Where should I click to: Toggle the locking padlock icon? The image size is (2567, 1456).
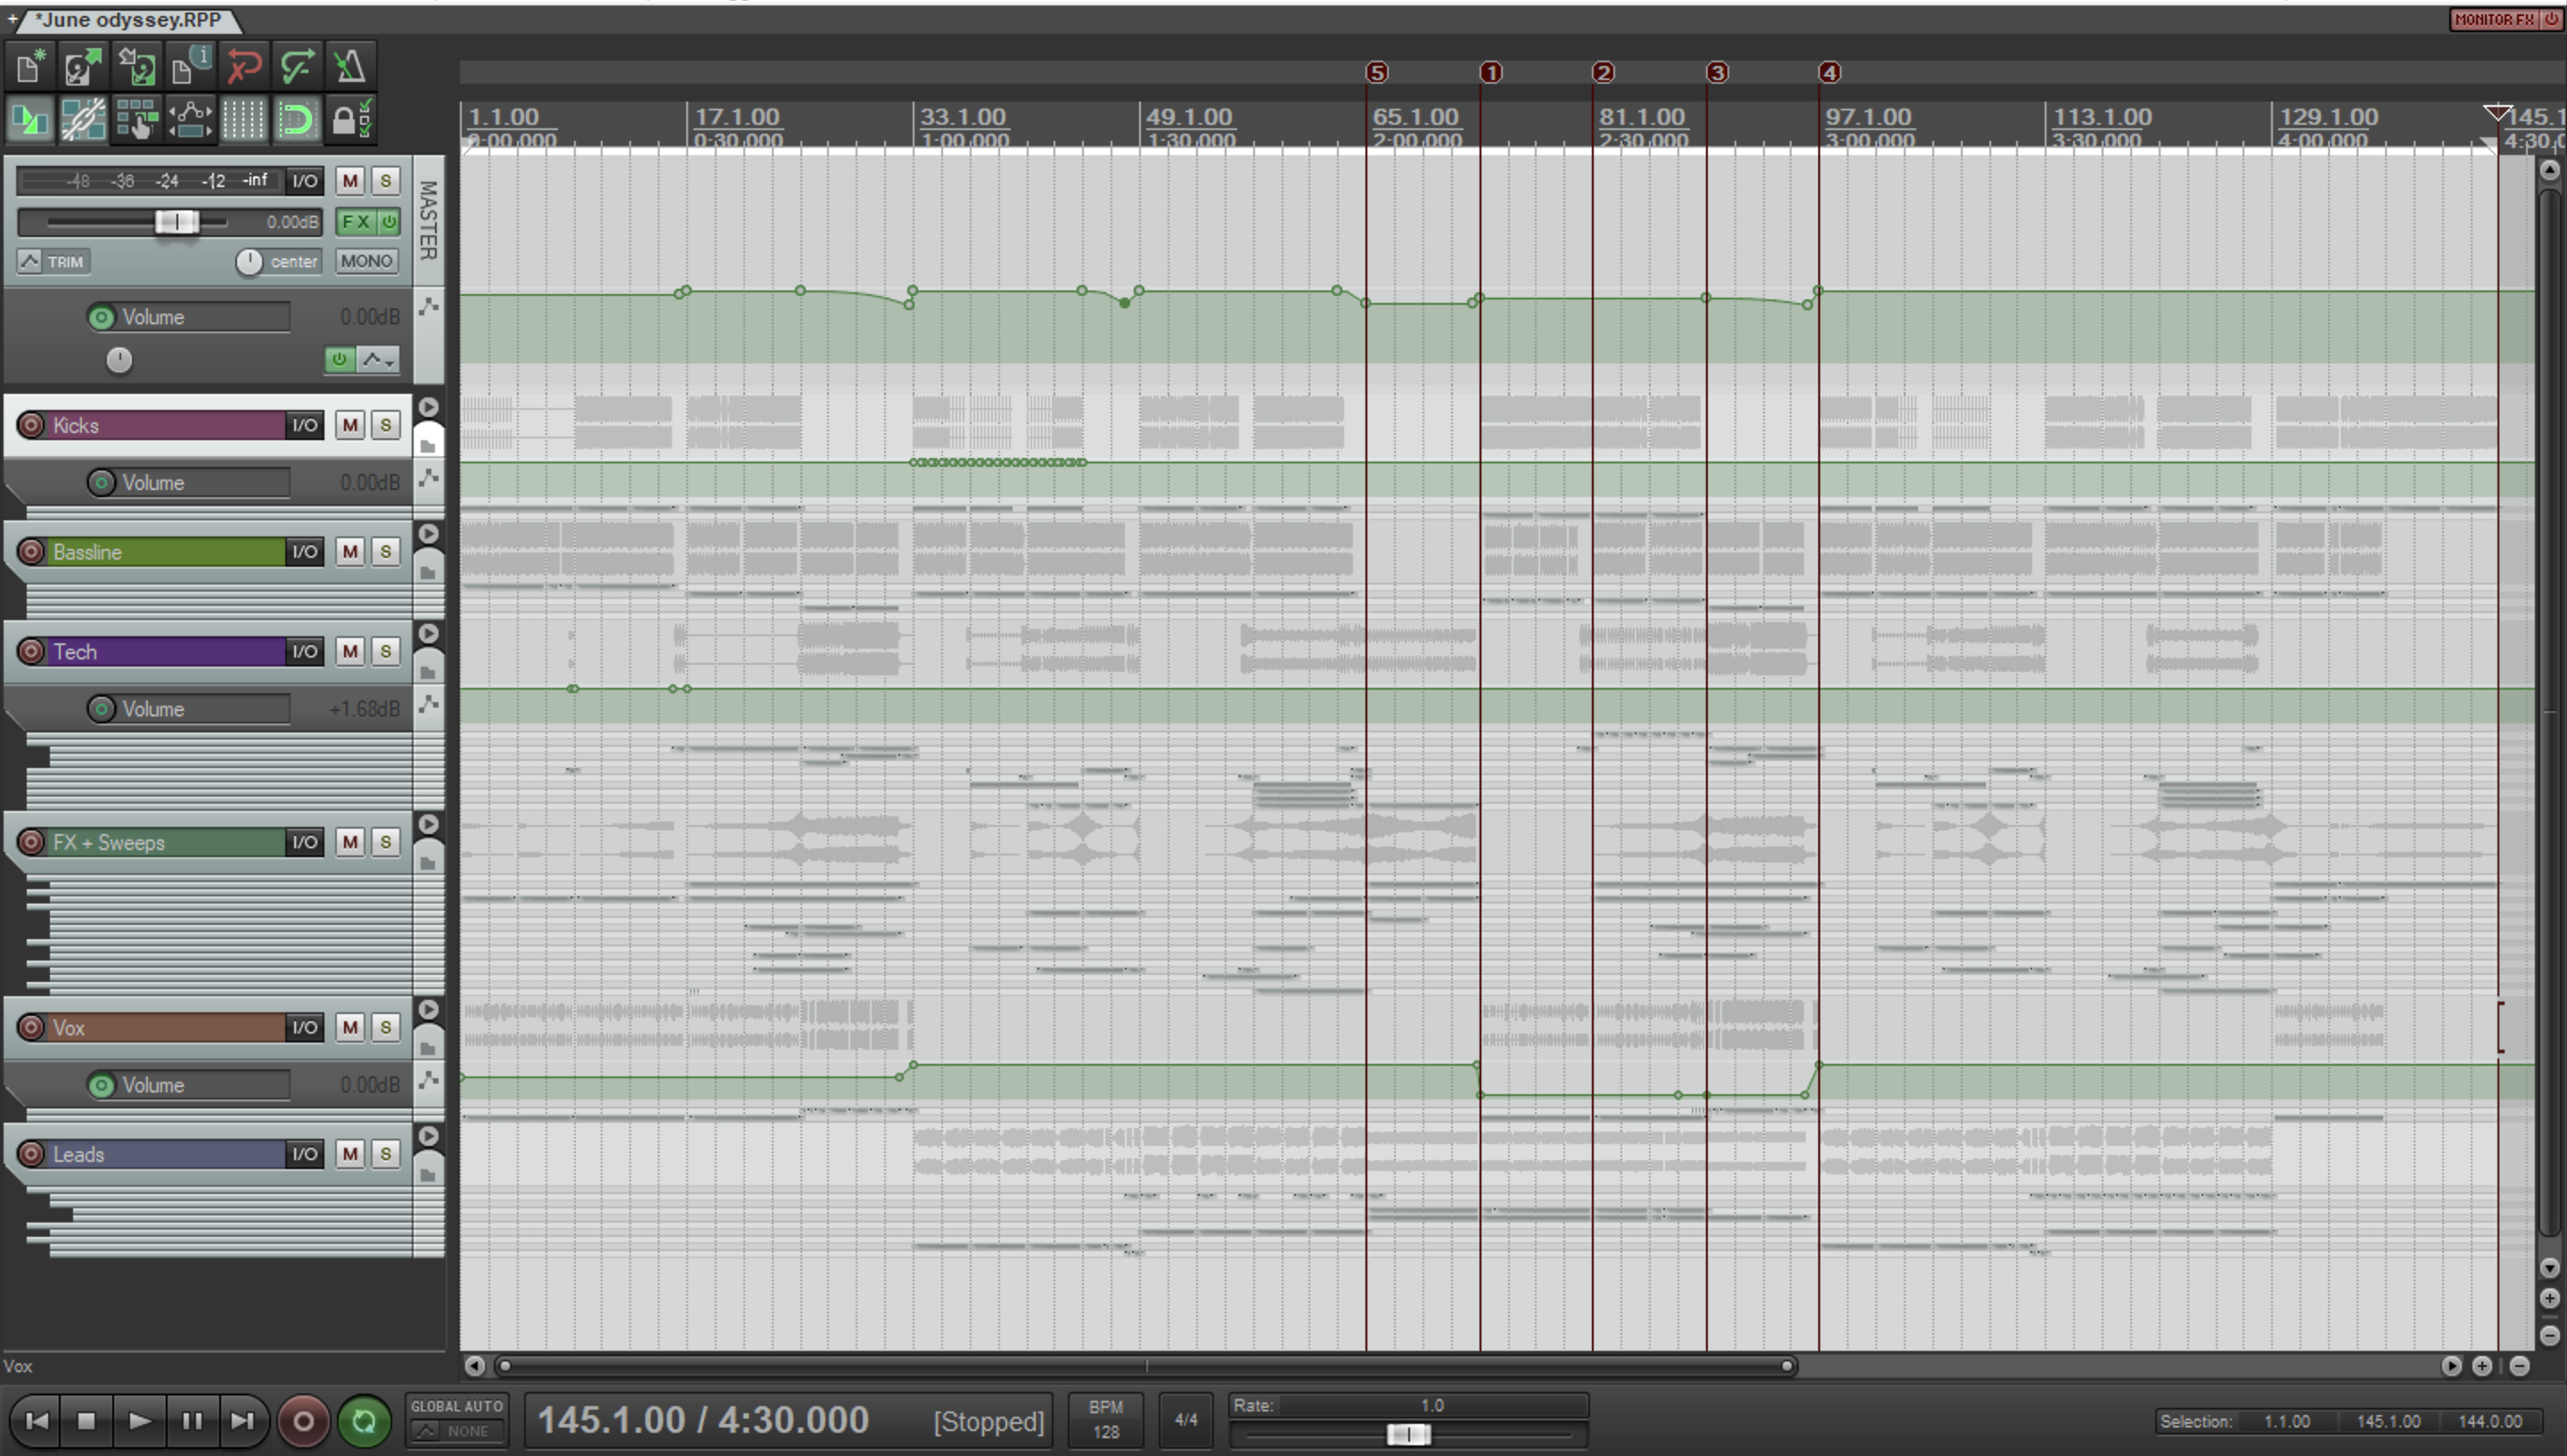349,120
